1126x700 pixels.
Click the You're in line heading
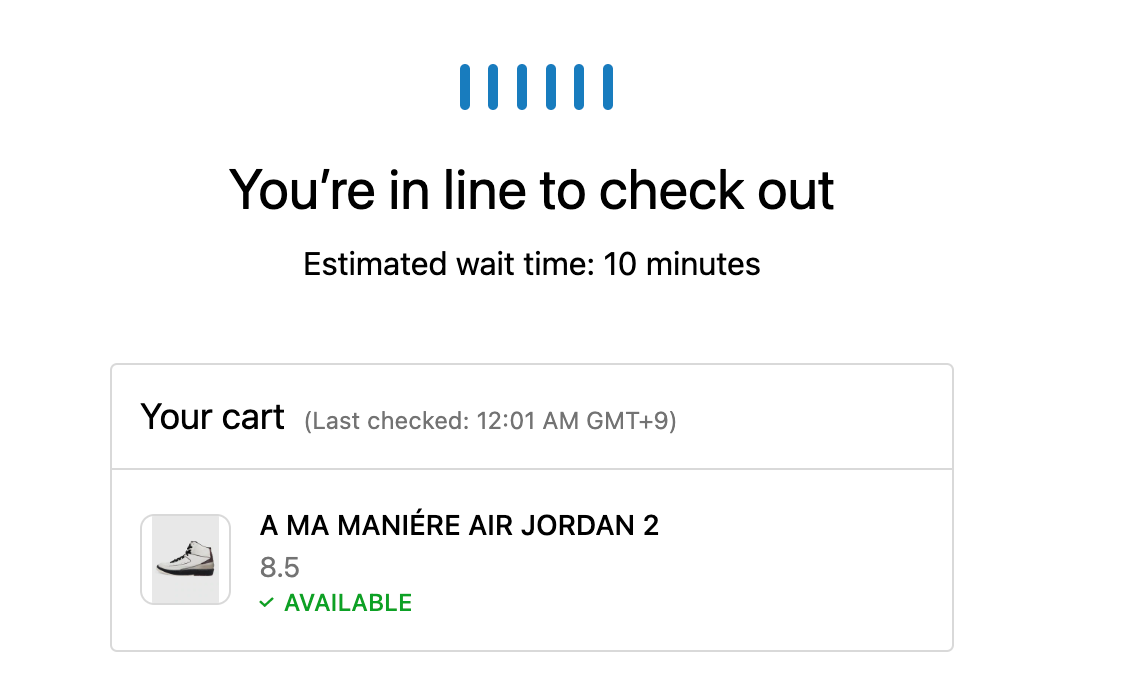tap(531, 190)
